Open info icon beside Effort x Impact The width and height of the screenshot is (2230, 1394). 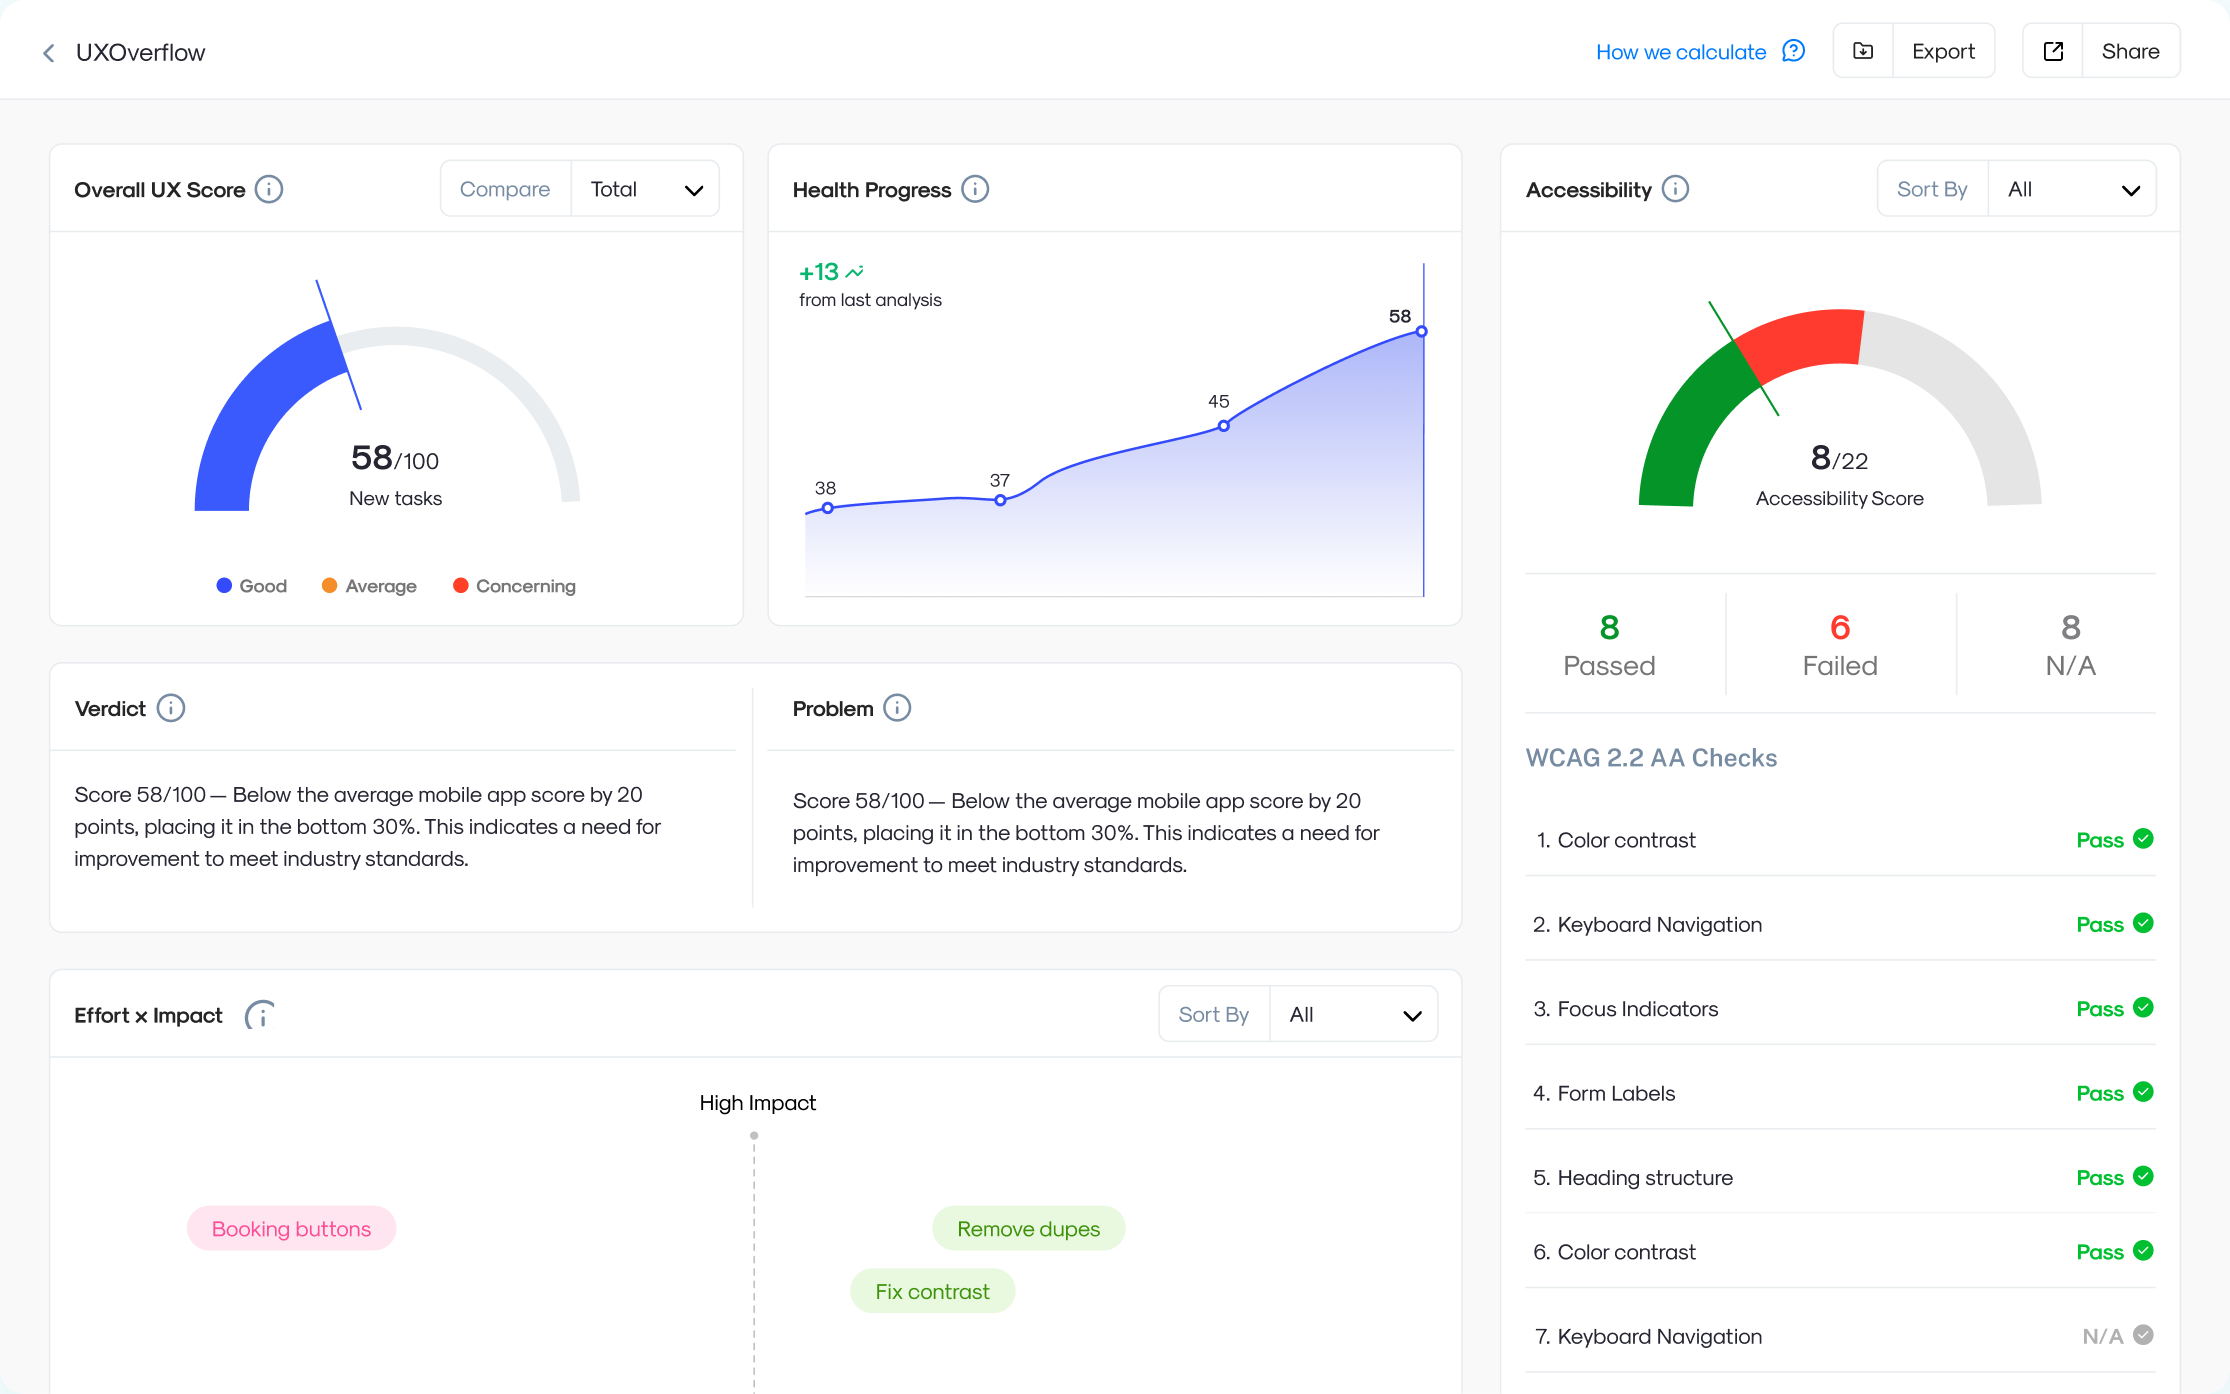[260, 1015]
